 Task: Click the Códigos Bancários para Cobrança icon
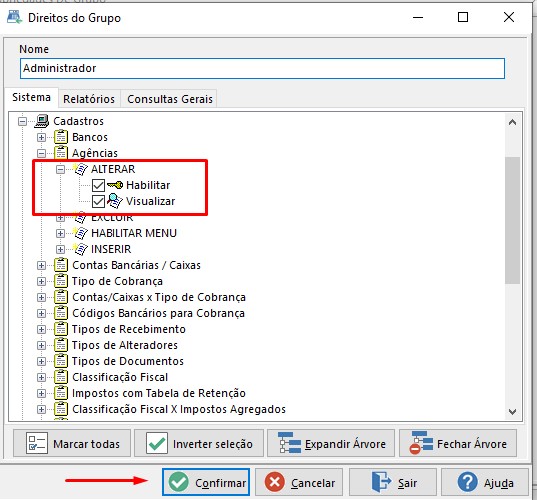[61, 313]
